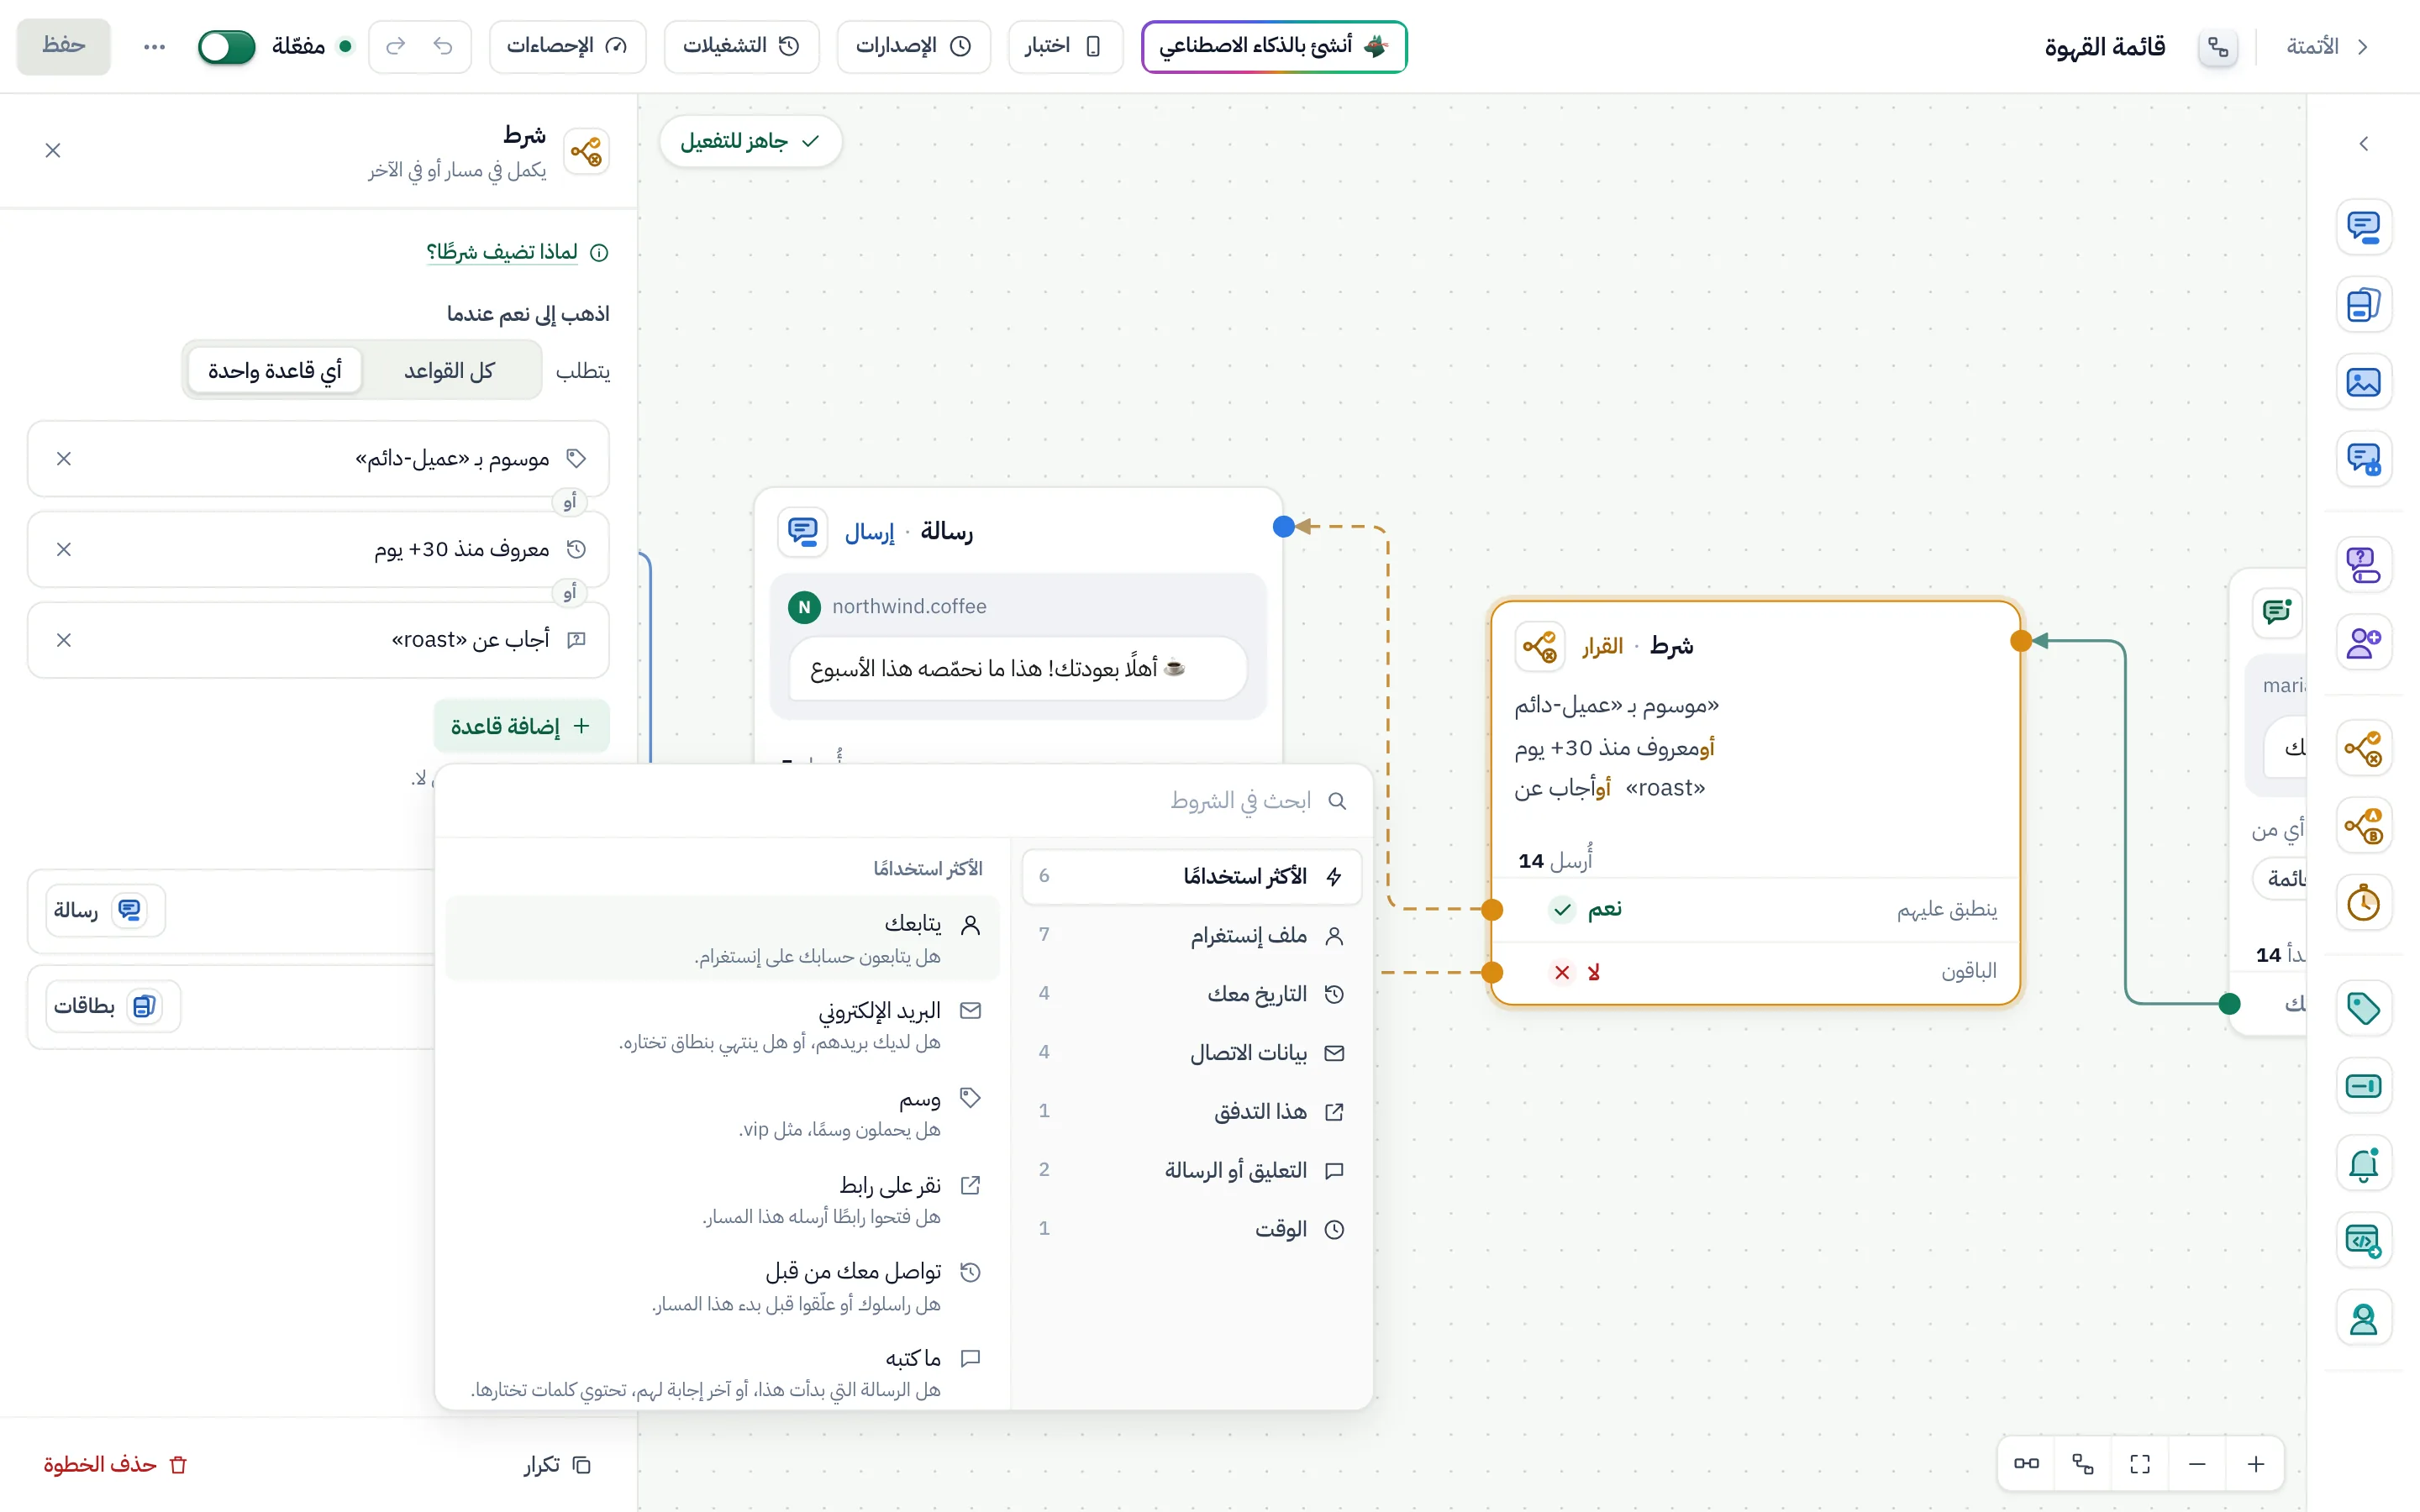Add a cards block from the right sidebar

pos(2363,304)
